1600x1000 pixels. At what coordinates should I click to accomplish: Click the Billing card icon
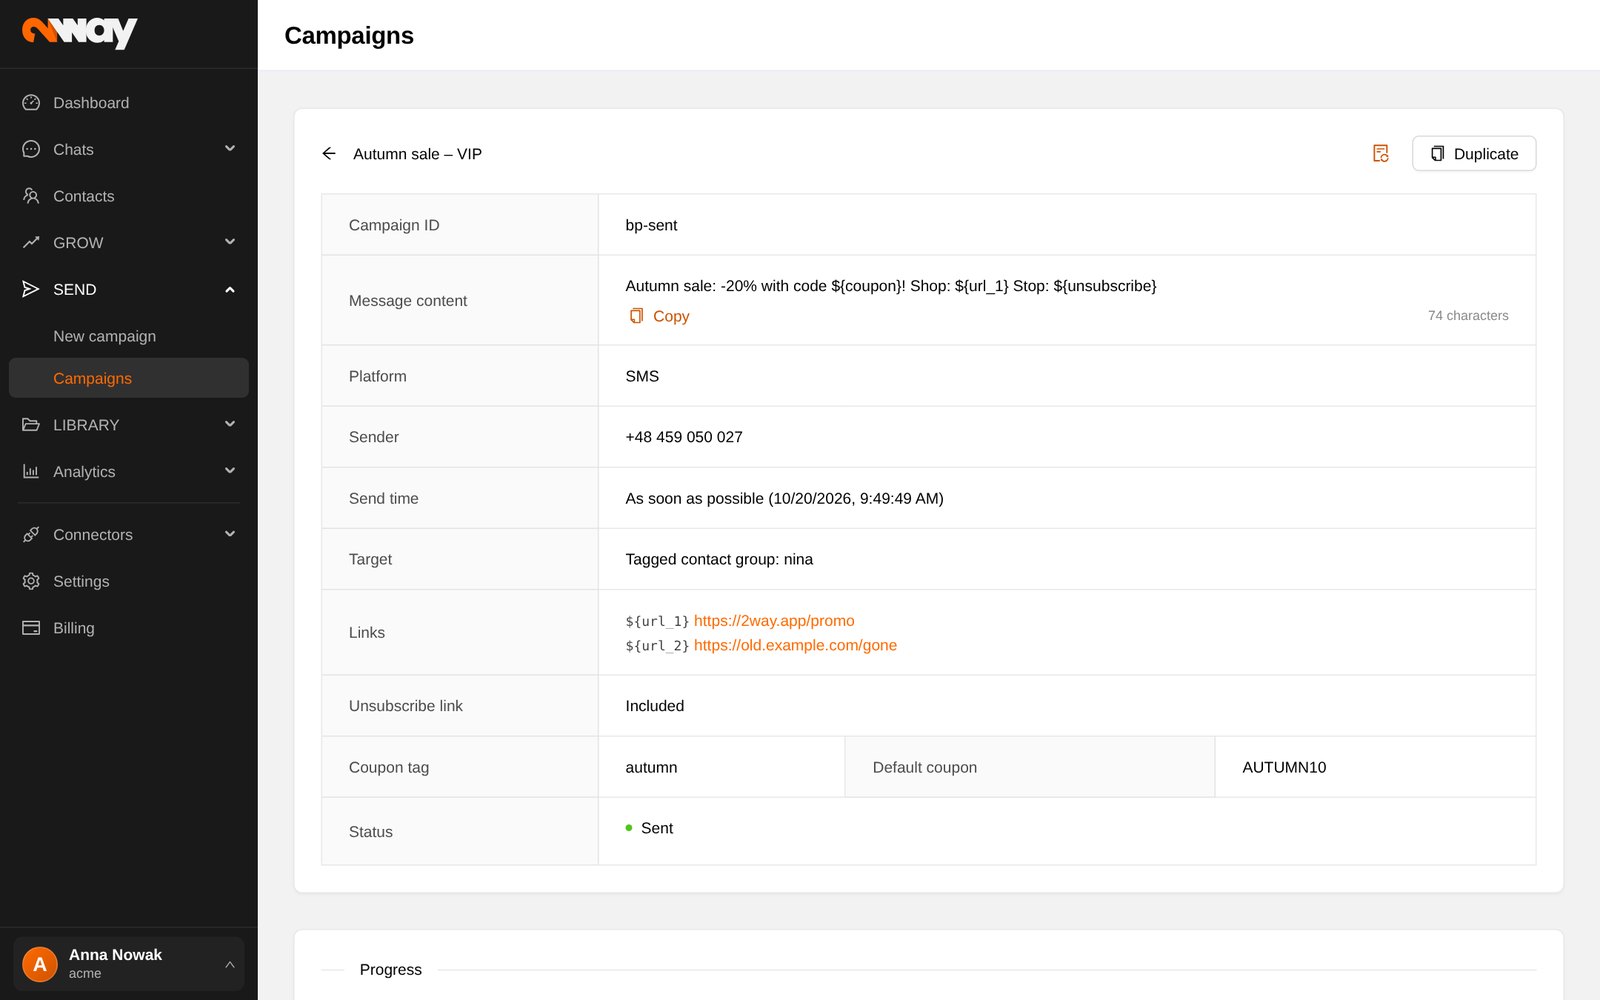click(31, 628)
